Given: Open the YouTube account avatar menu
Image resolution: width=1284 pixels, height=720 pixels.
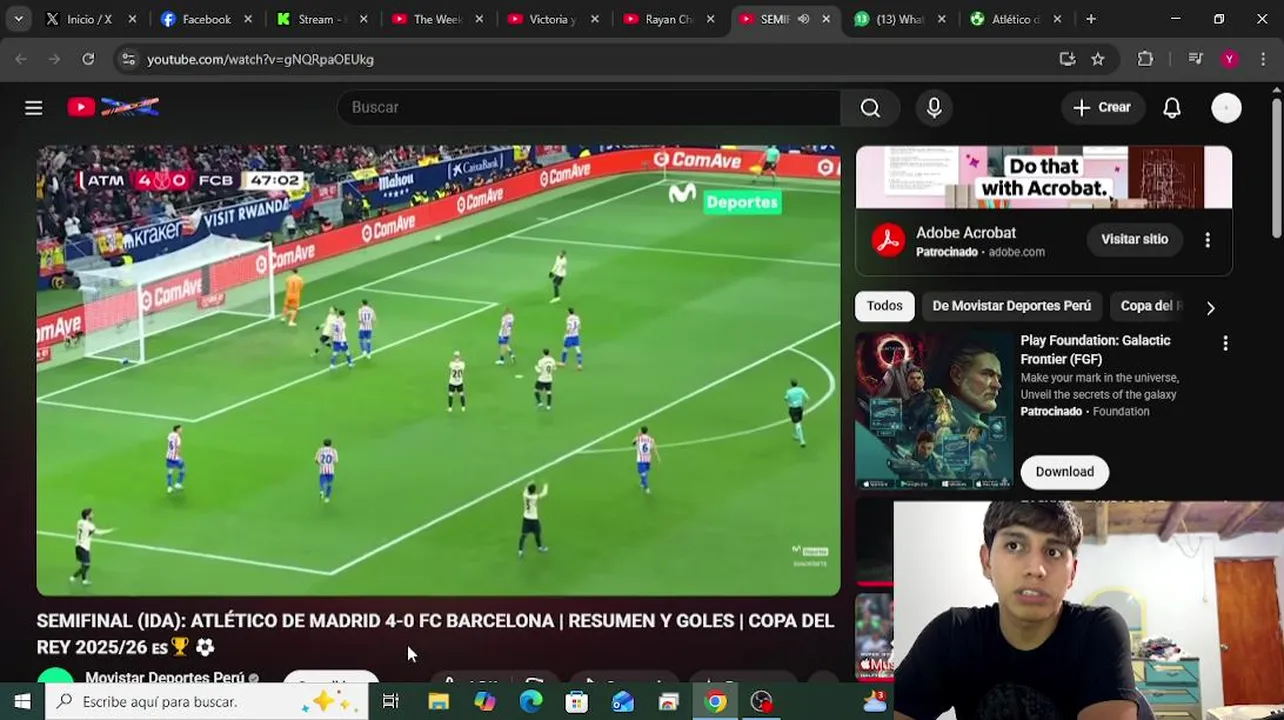Looking at the screenshot, I should click(x=1226, y=107).
